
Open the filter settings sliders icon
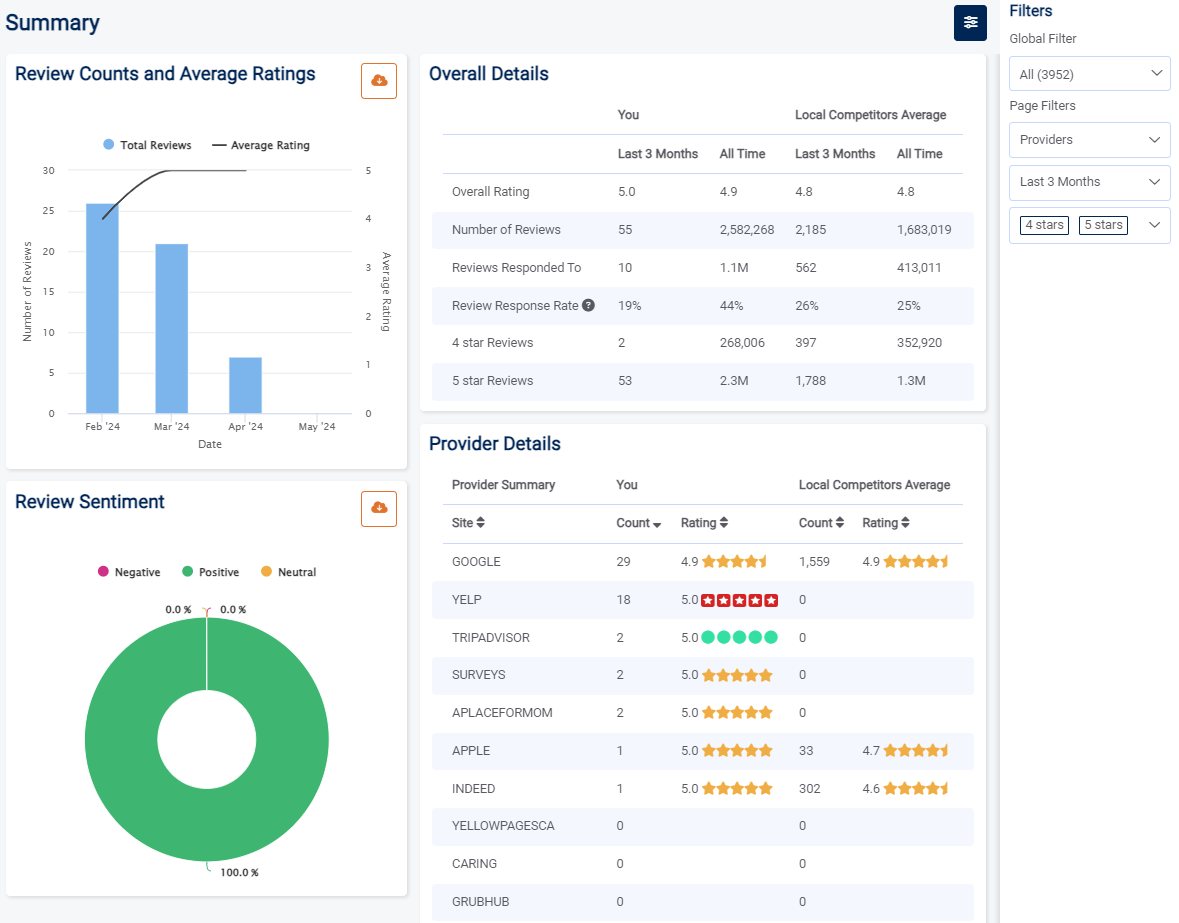point(970,23)
